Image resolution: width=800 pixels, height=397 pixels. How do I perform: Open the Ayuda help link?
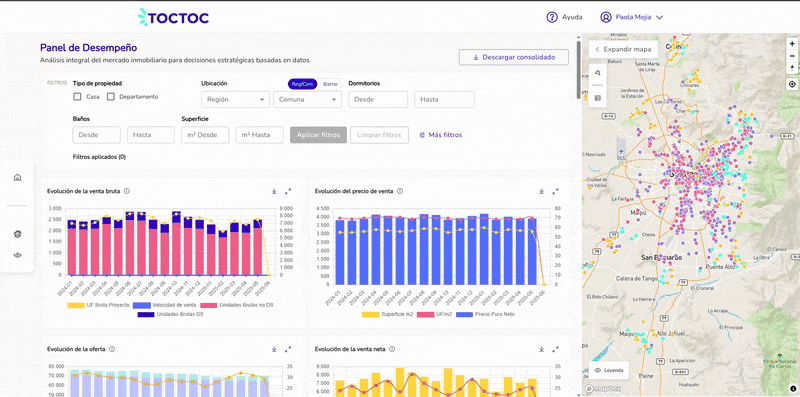coord(564,17)
